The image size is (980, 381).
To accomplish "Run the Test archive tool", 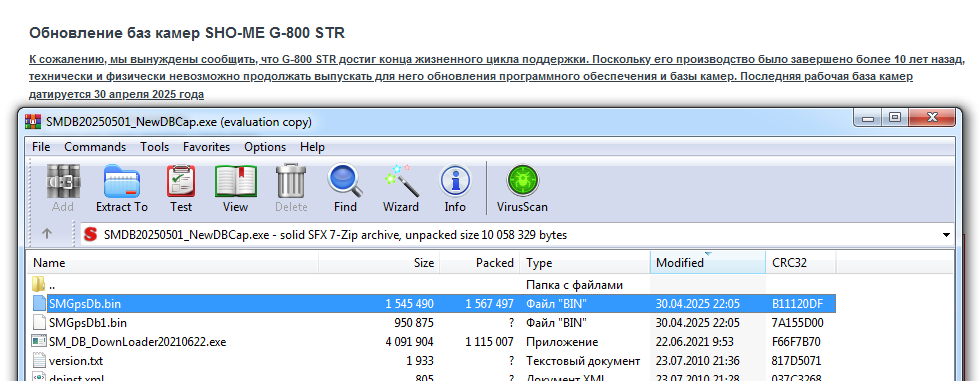I will (x=181, y=181).
